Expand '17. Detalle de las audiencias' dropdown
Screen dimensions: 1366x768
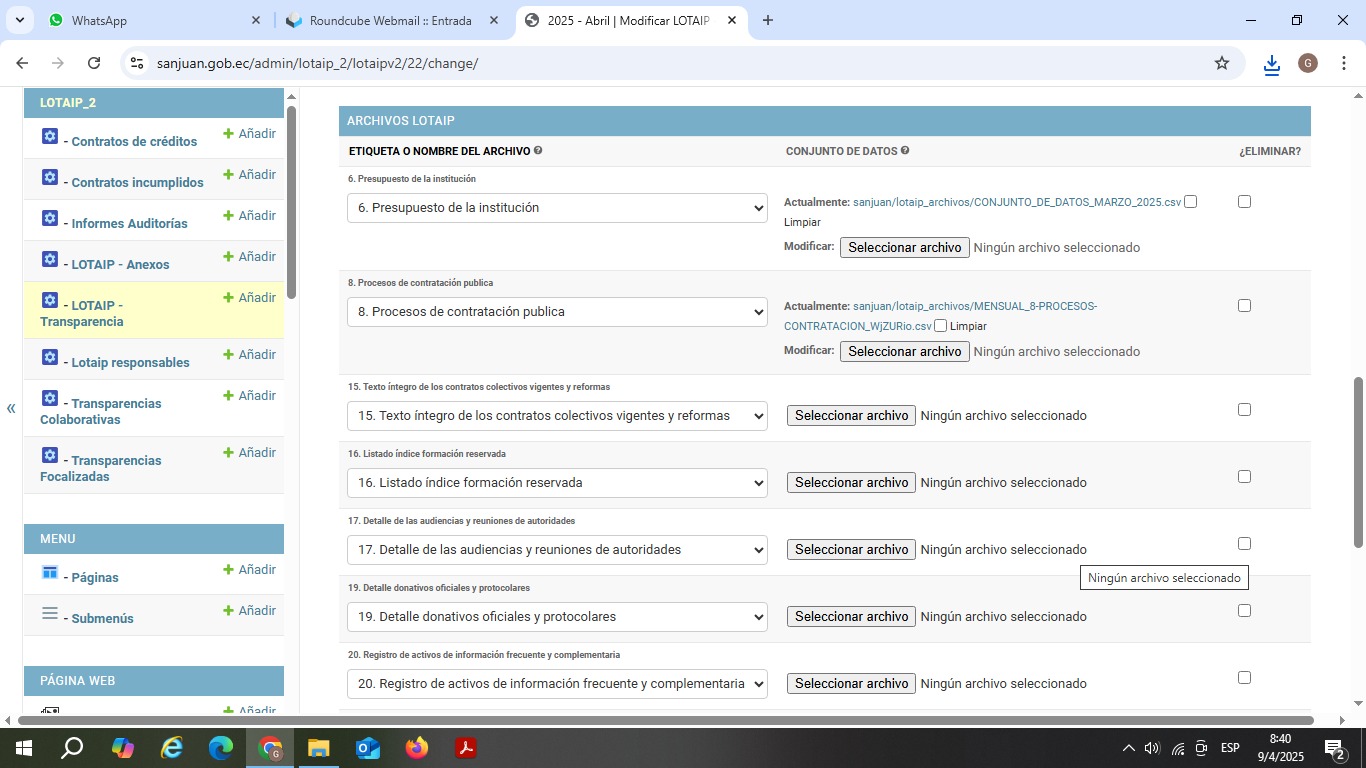click(557, 550)
